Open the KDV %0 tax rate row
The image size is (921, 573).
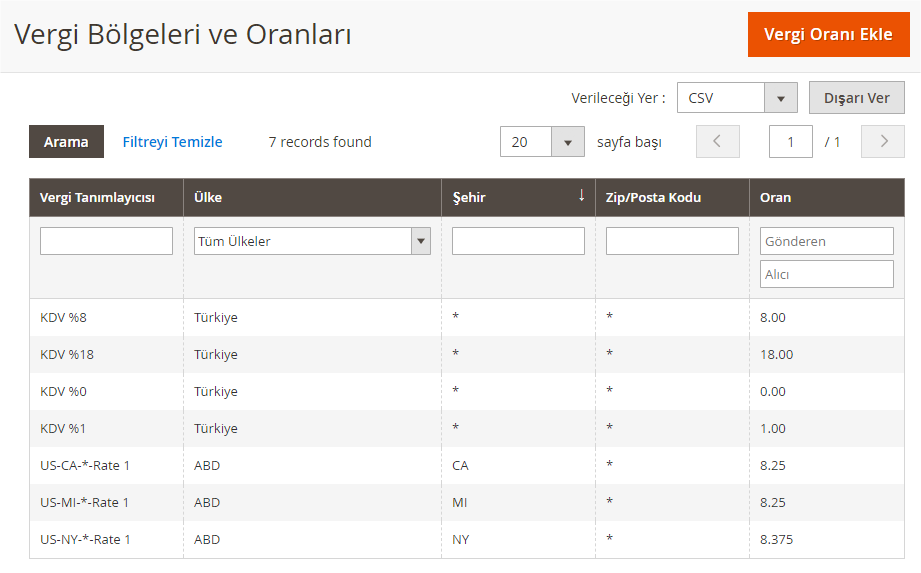[467, 392]
